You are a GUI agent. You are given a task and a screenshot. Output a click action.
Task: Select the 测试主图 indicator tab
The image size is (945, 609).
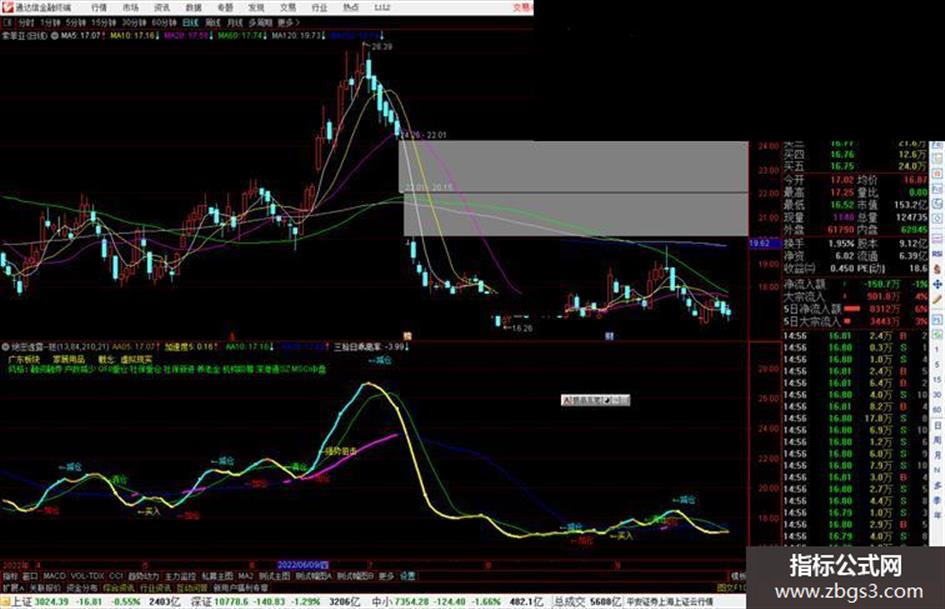pyautogui.click(x=274, y=576)
